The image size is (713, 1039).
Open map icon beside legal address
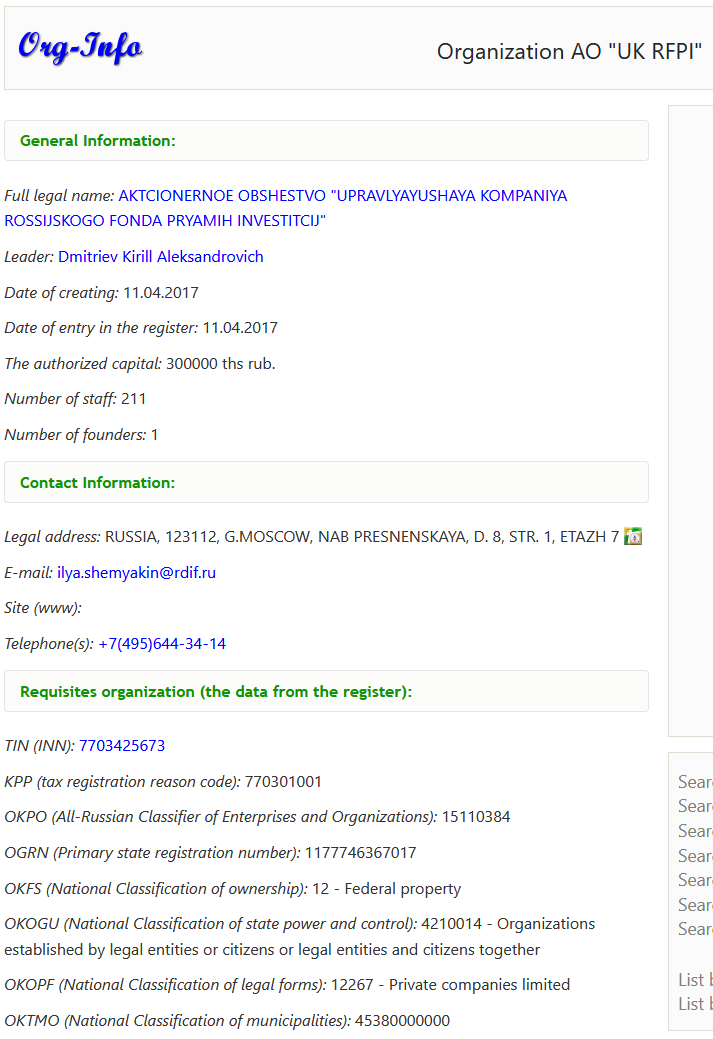pos(633,536)
